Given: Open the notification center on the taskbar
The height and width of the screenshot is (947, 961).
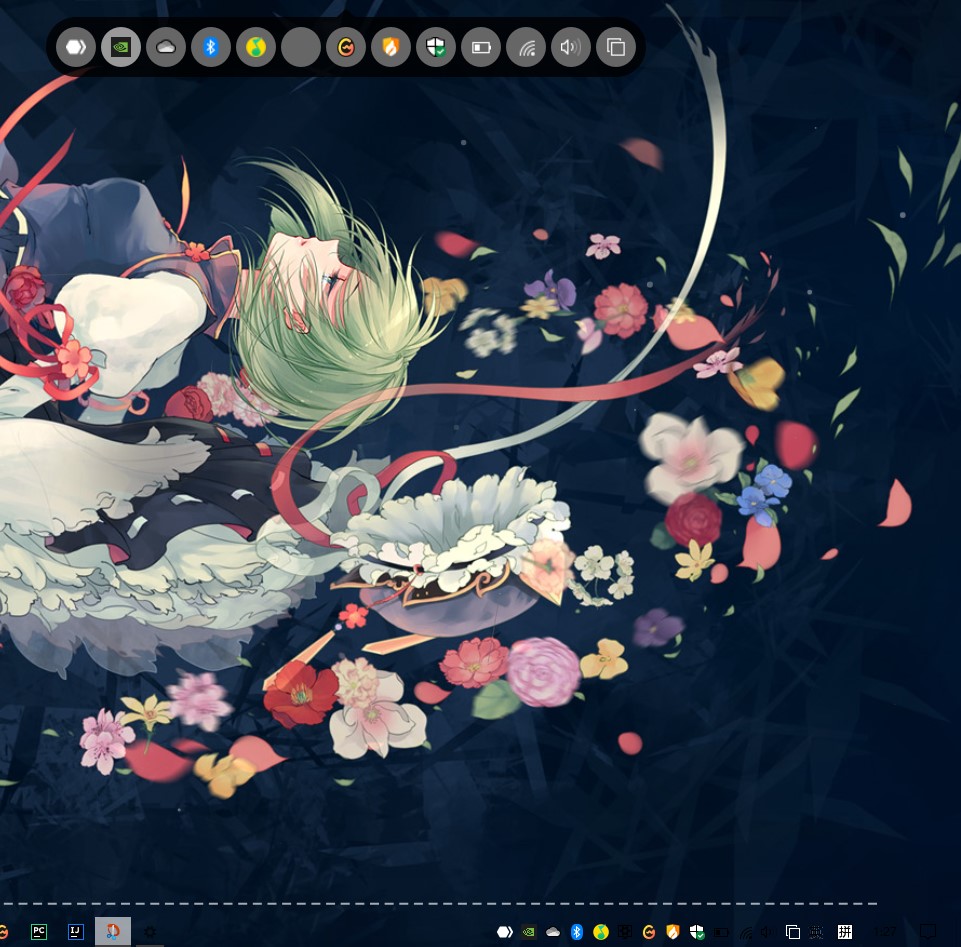Looking at the screenshot, I should [x=928, y=932].
